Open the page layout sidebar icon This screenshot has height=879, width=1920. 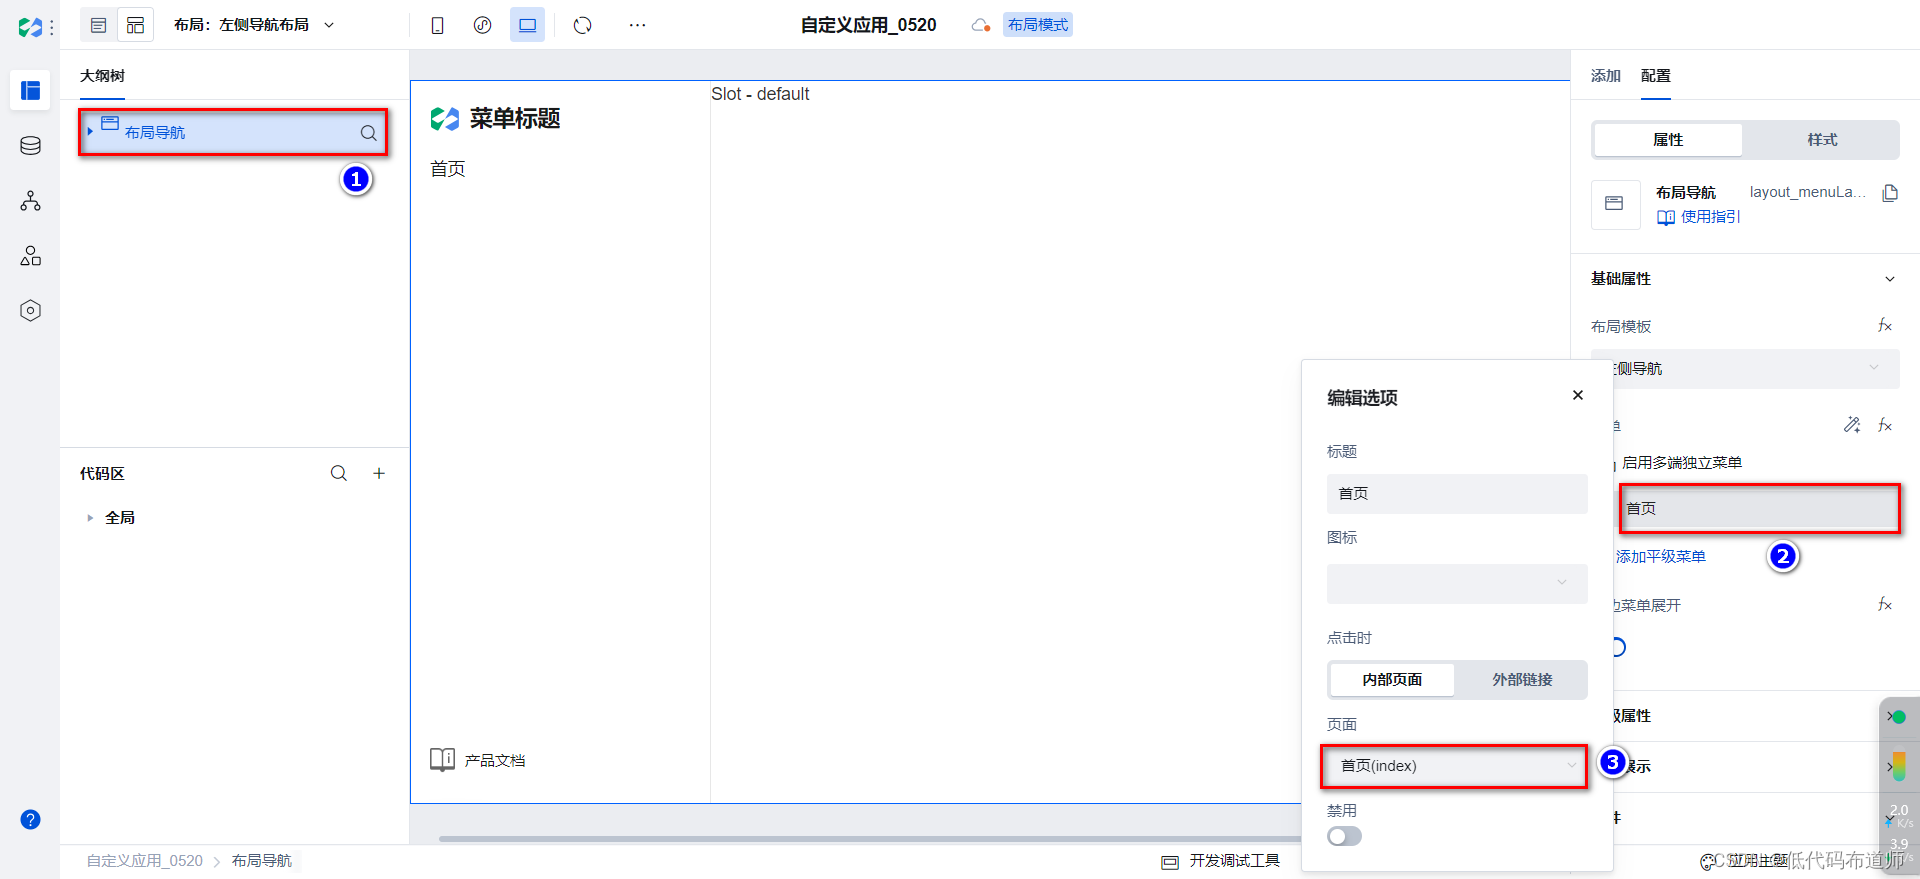click(30, 90)
